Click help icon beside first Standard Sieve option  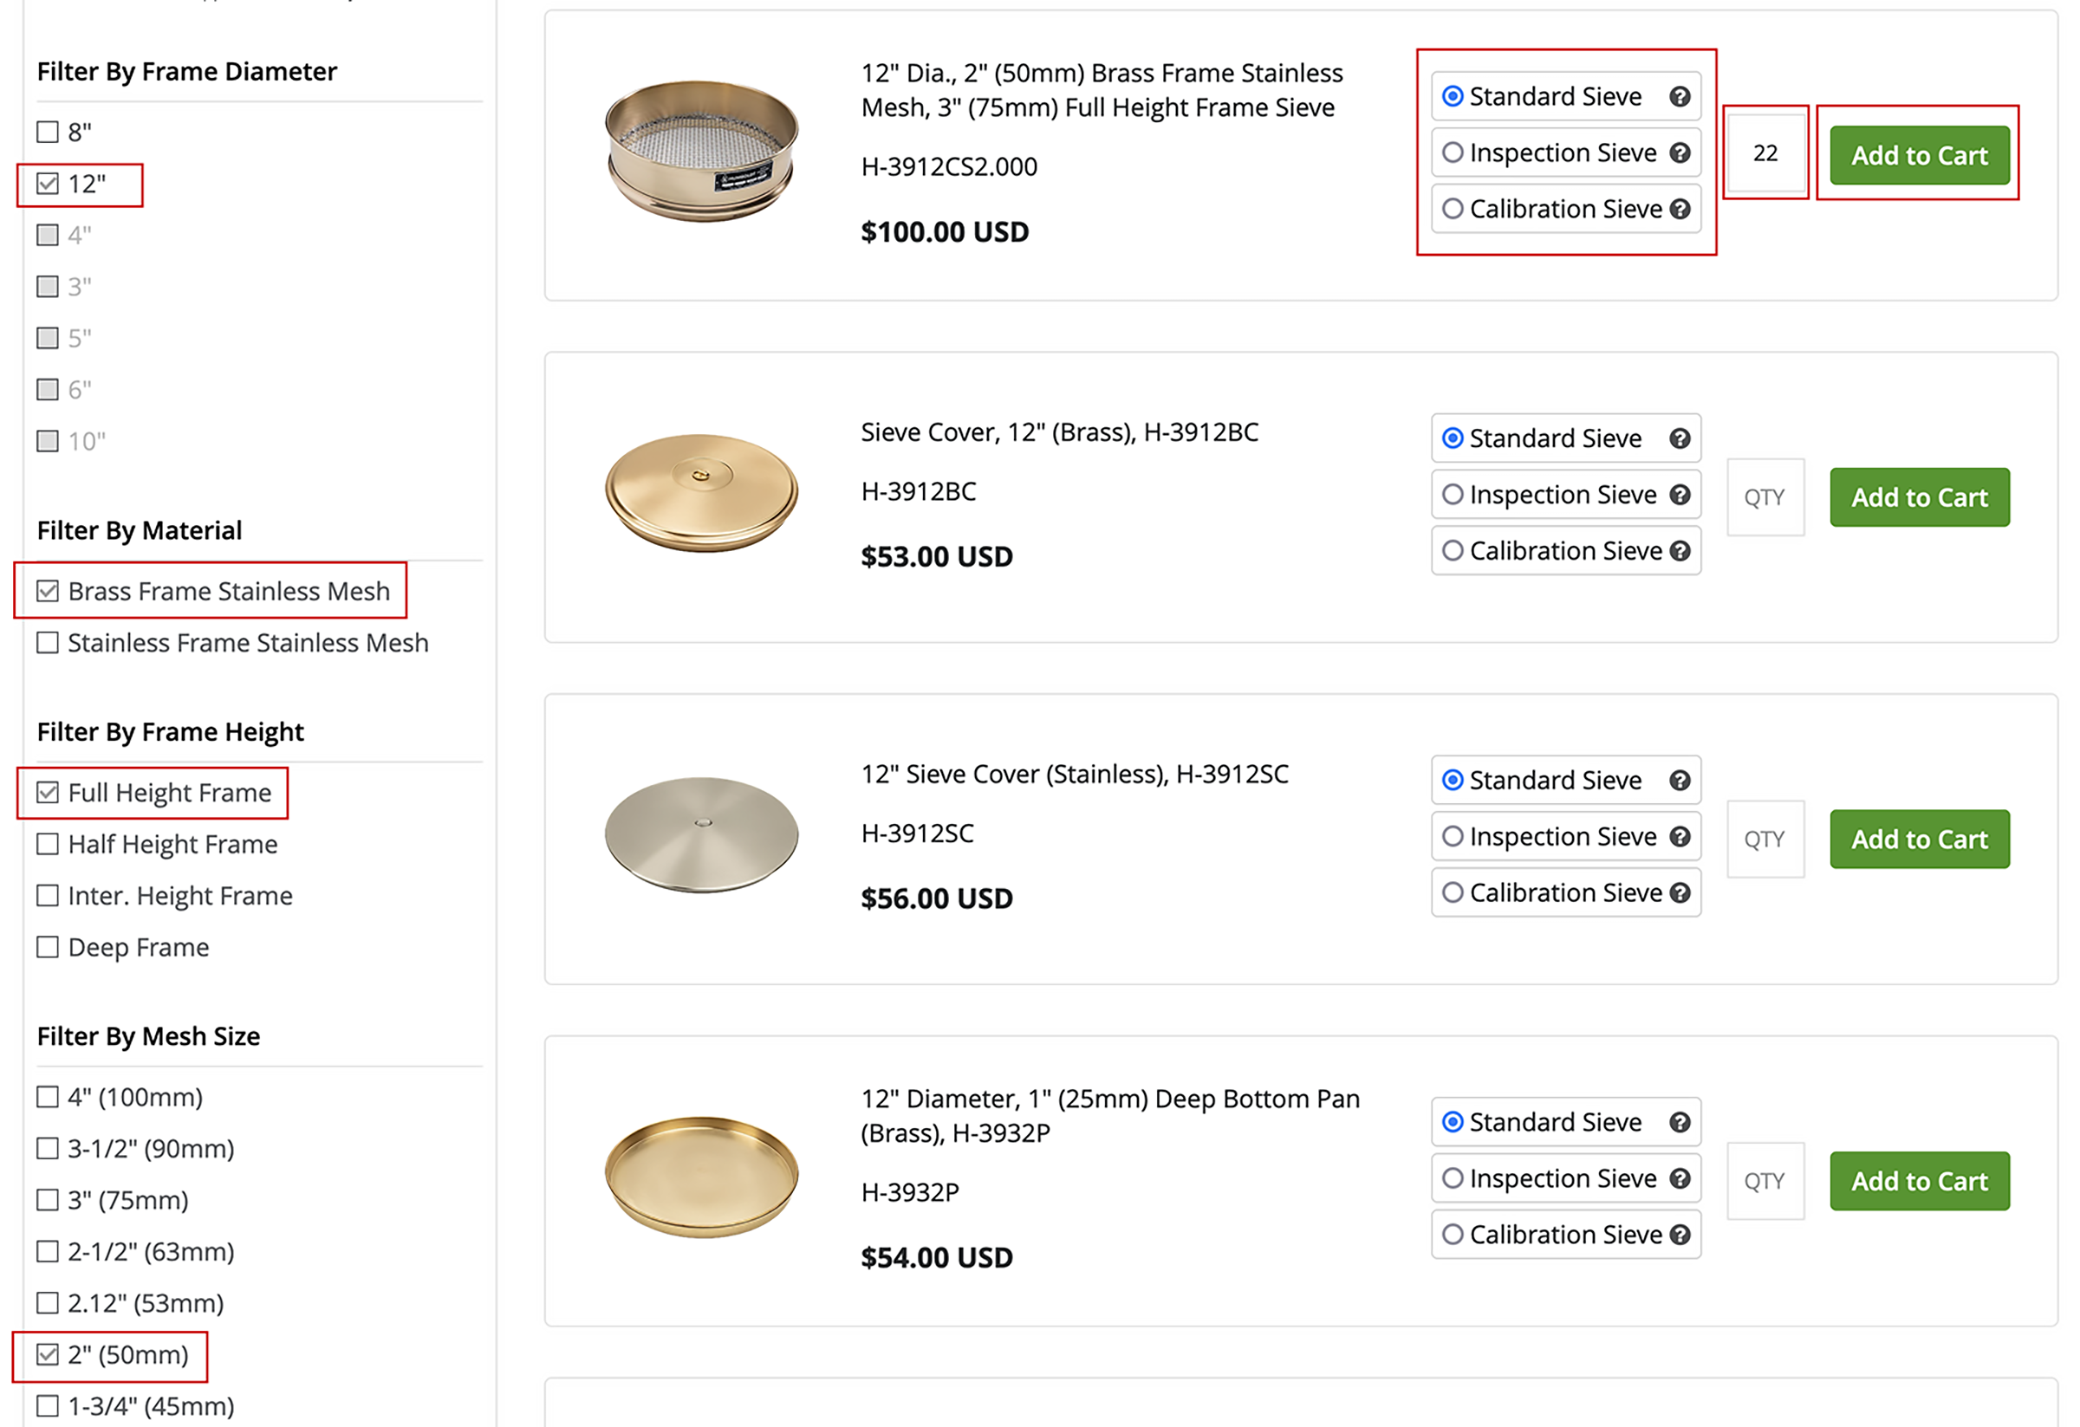point(1680,96)
